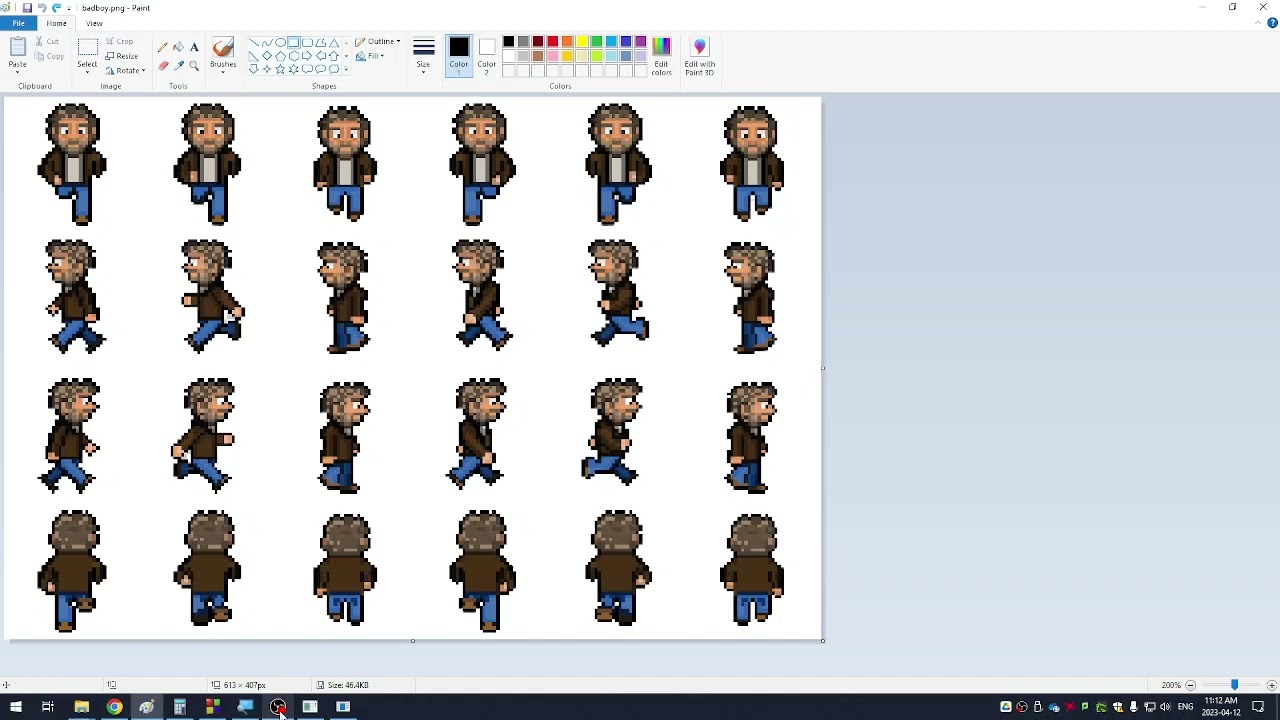Activate Color 2 background slot
The image size is (1280, 720).
pos(486,57)
